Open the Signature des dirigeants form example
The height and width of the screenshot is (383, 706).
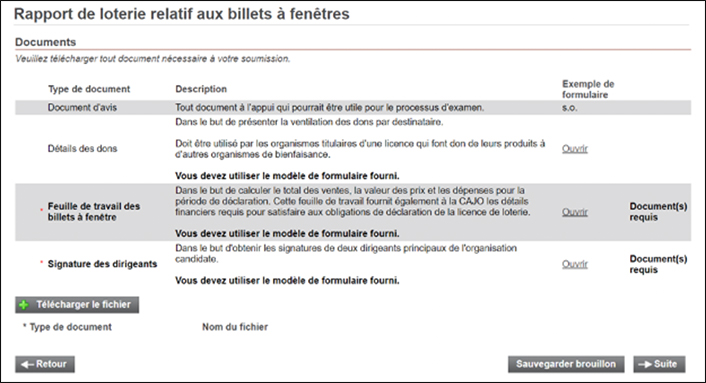[x=575, y=264]
